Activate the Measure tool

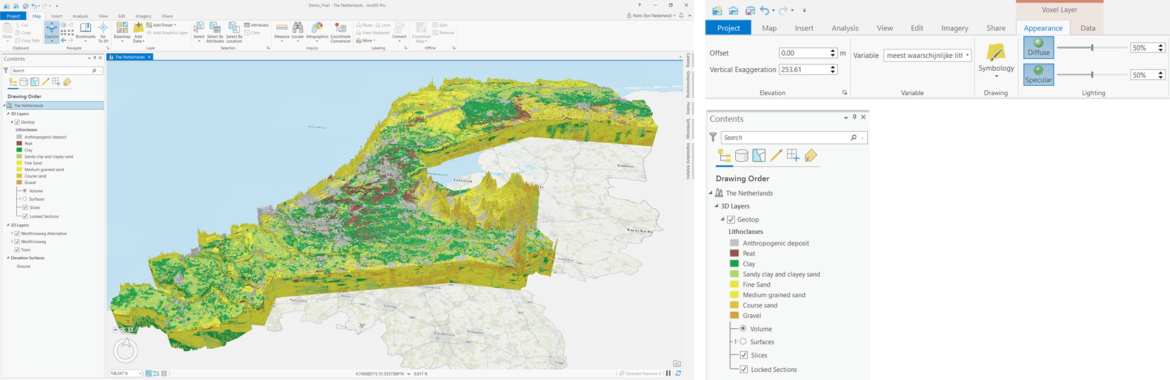coord(281,31)
